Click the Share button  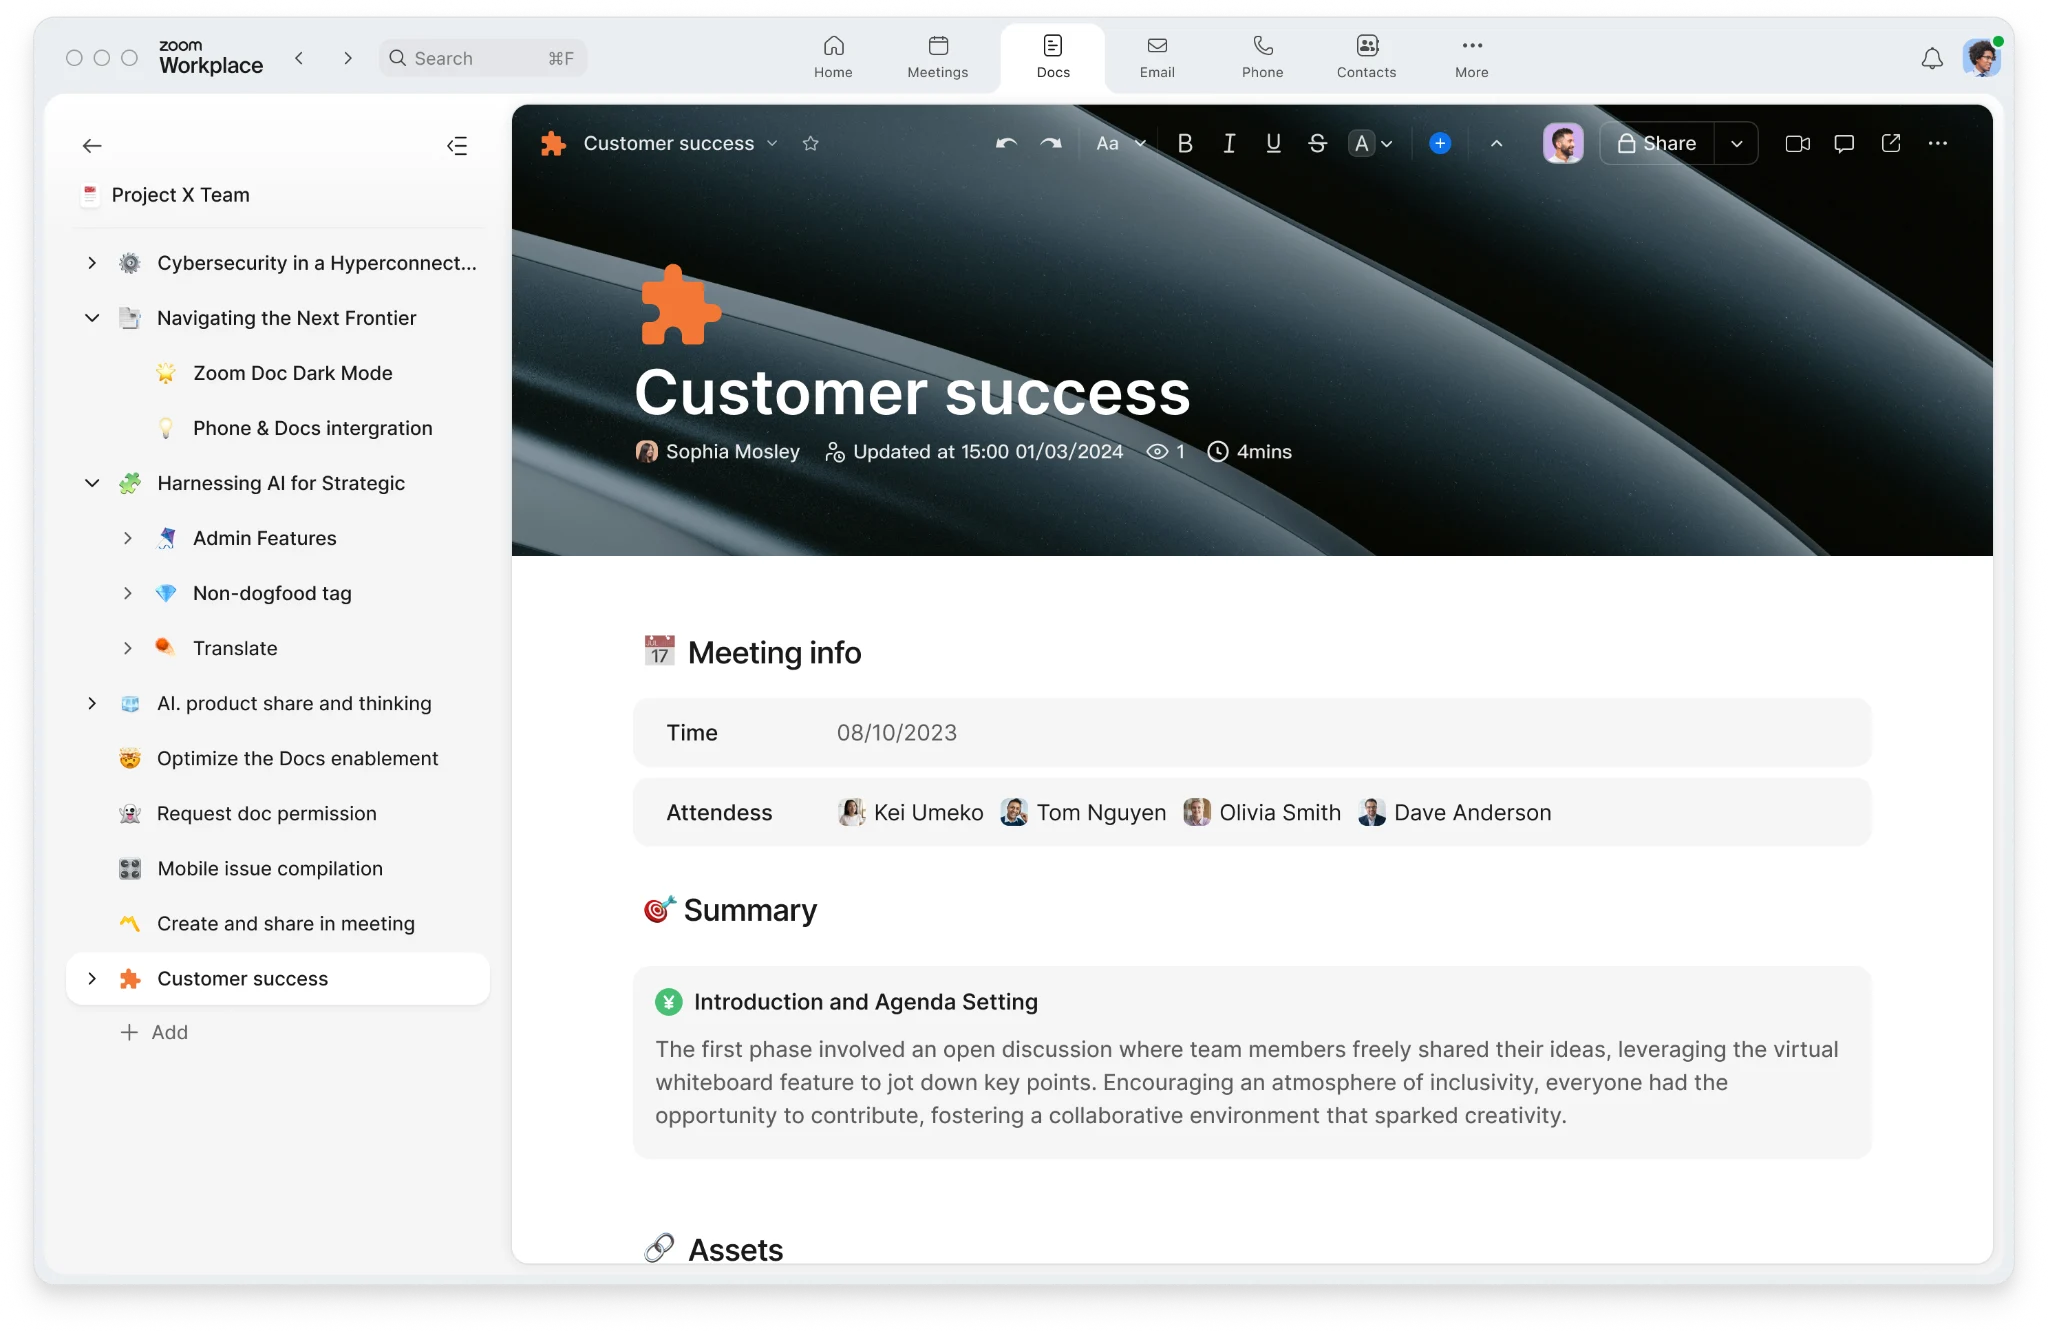point(1657,143)
